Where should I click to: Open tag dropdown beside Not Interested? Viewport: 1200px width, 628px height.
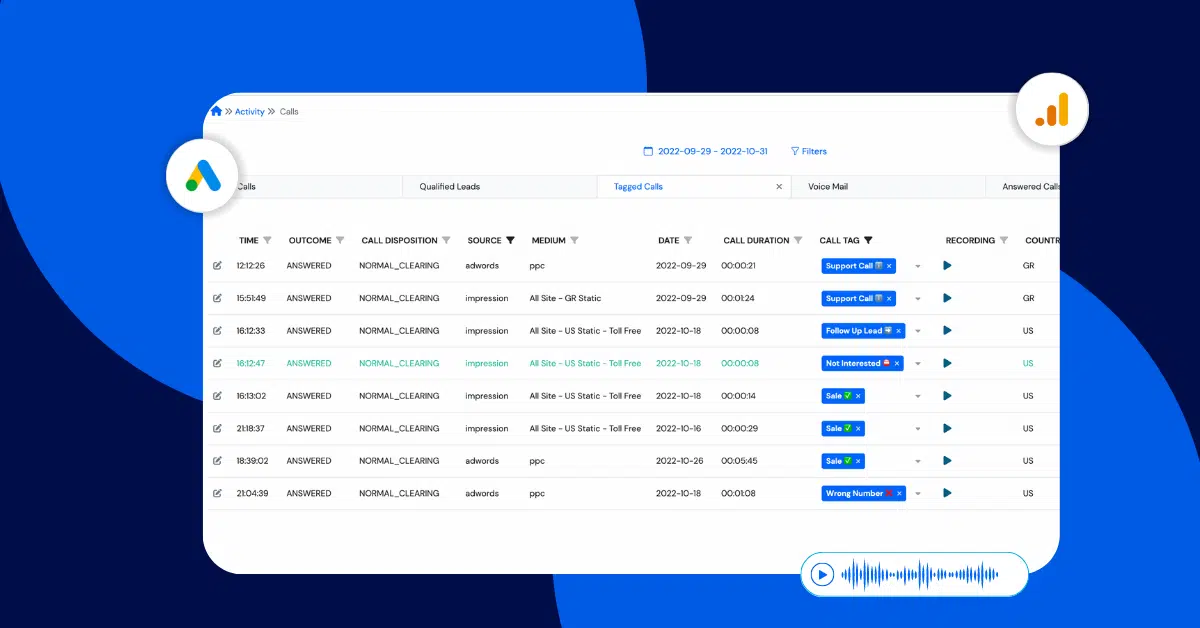pyautogui.click(x=918, y=364)
